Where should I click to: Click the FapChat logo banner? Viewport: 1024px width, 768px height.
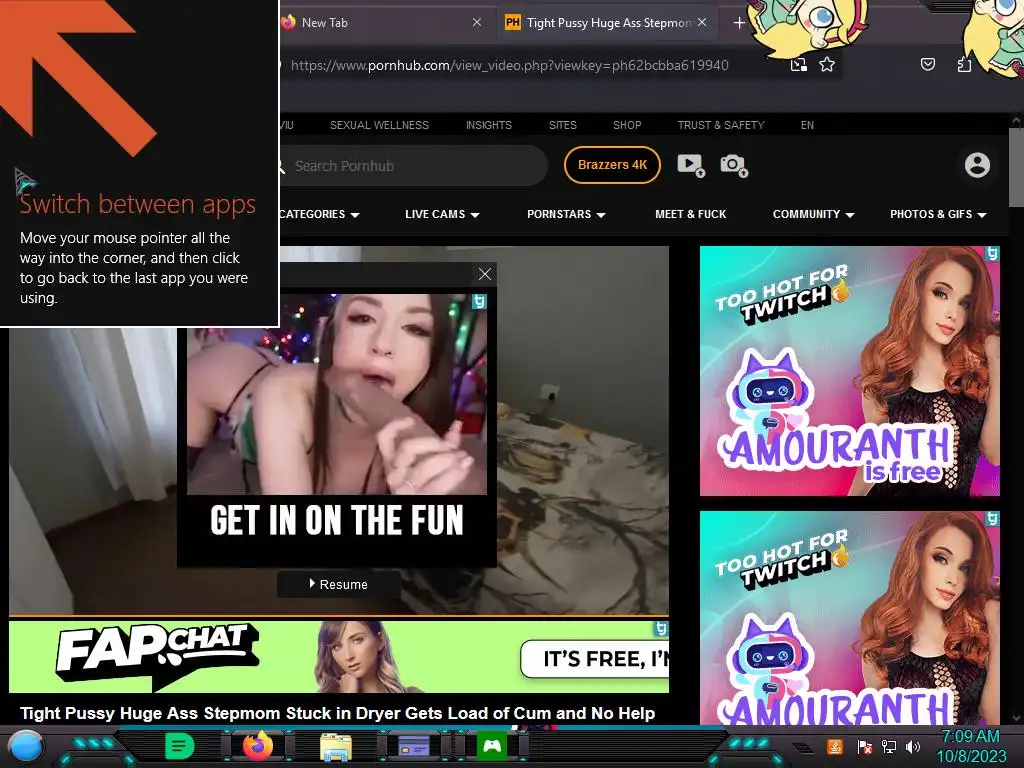[x=157, y=655]
